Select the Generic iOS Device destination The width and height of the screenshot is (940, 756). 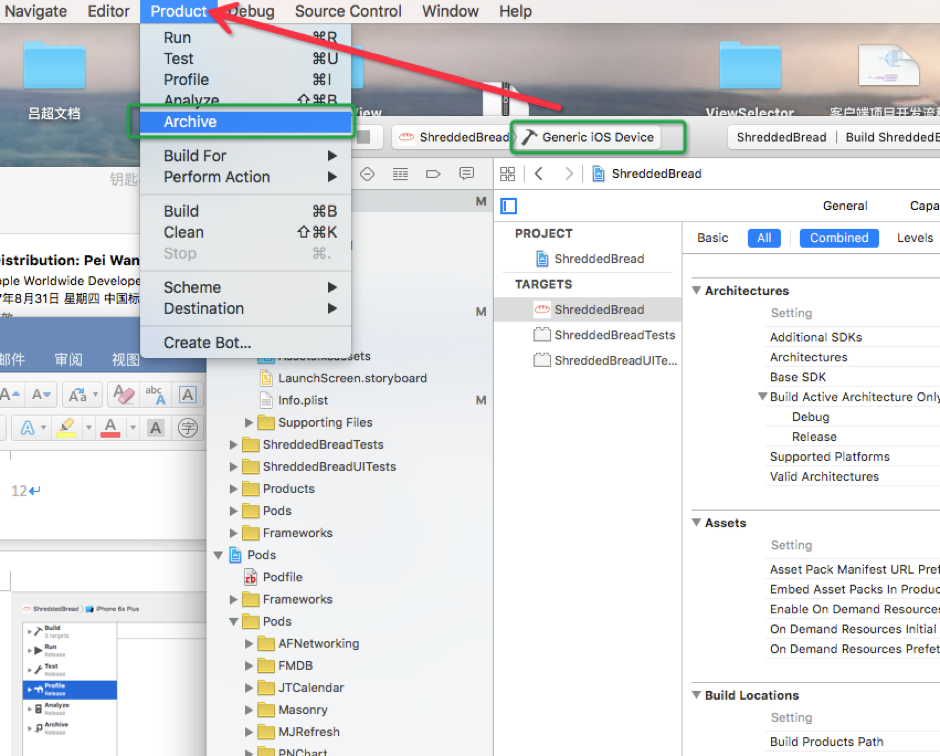[x=588, y=137]
